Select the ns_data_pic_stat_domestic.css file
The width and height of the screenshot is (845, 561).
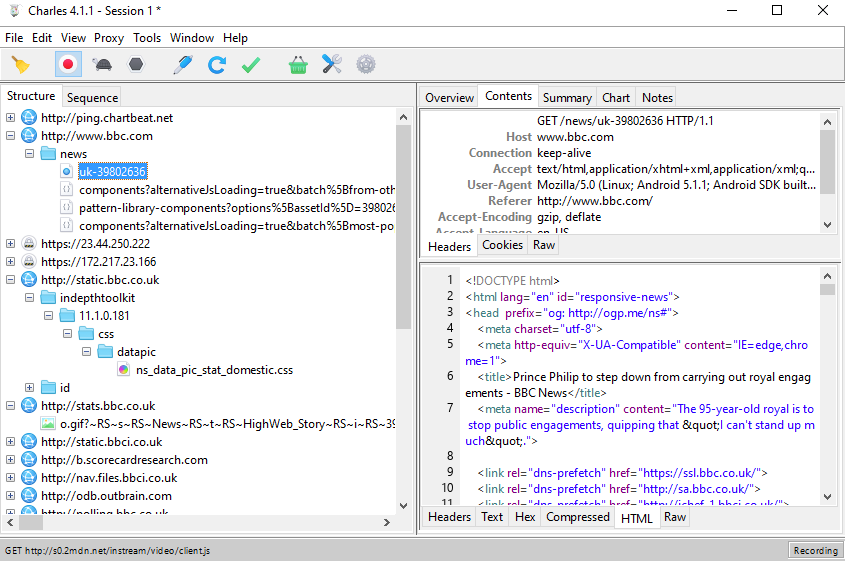coord(214,370)
